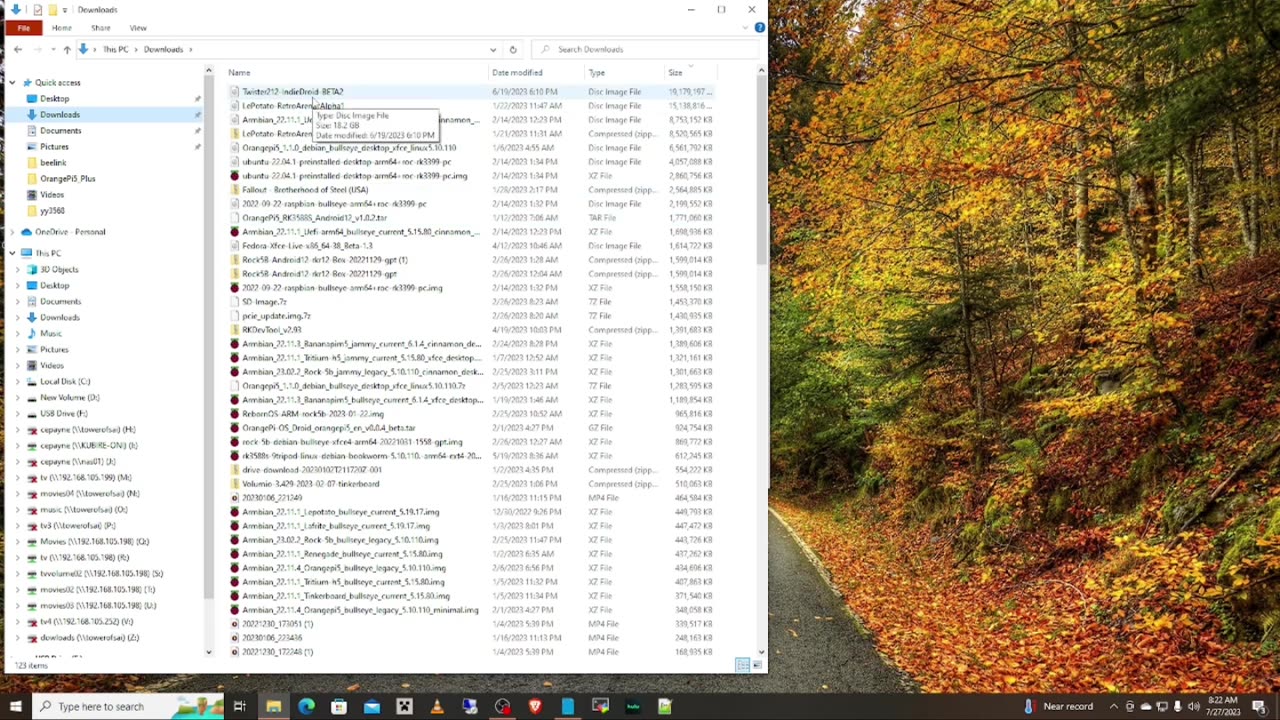The height and width of the screenshot is (720, 1280).
Task: Open beelink folder in Quick access
Action: [52, 162]
